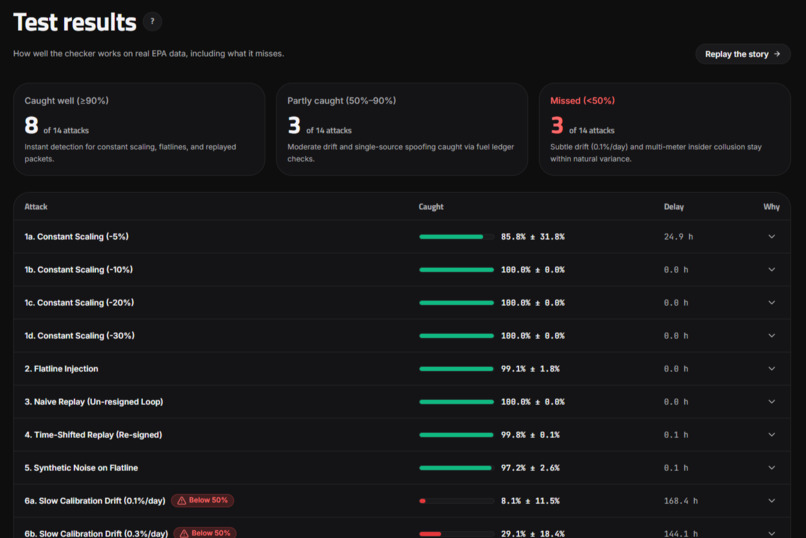Image resolution: width=806 pixels, height=538 pixels.
Task: Select the 5. Synthetic Noise on Flatline name
Action: pyautogui.click(x=81, y=468)
